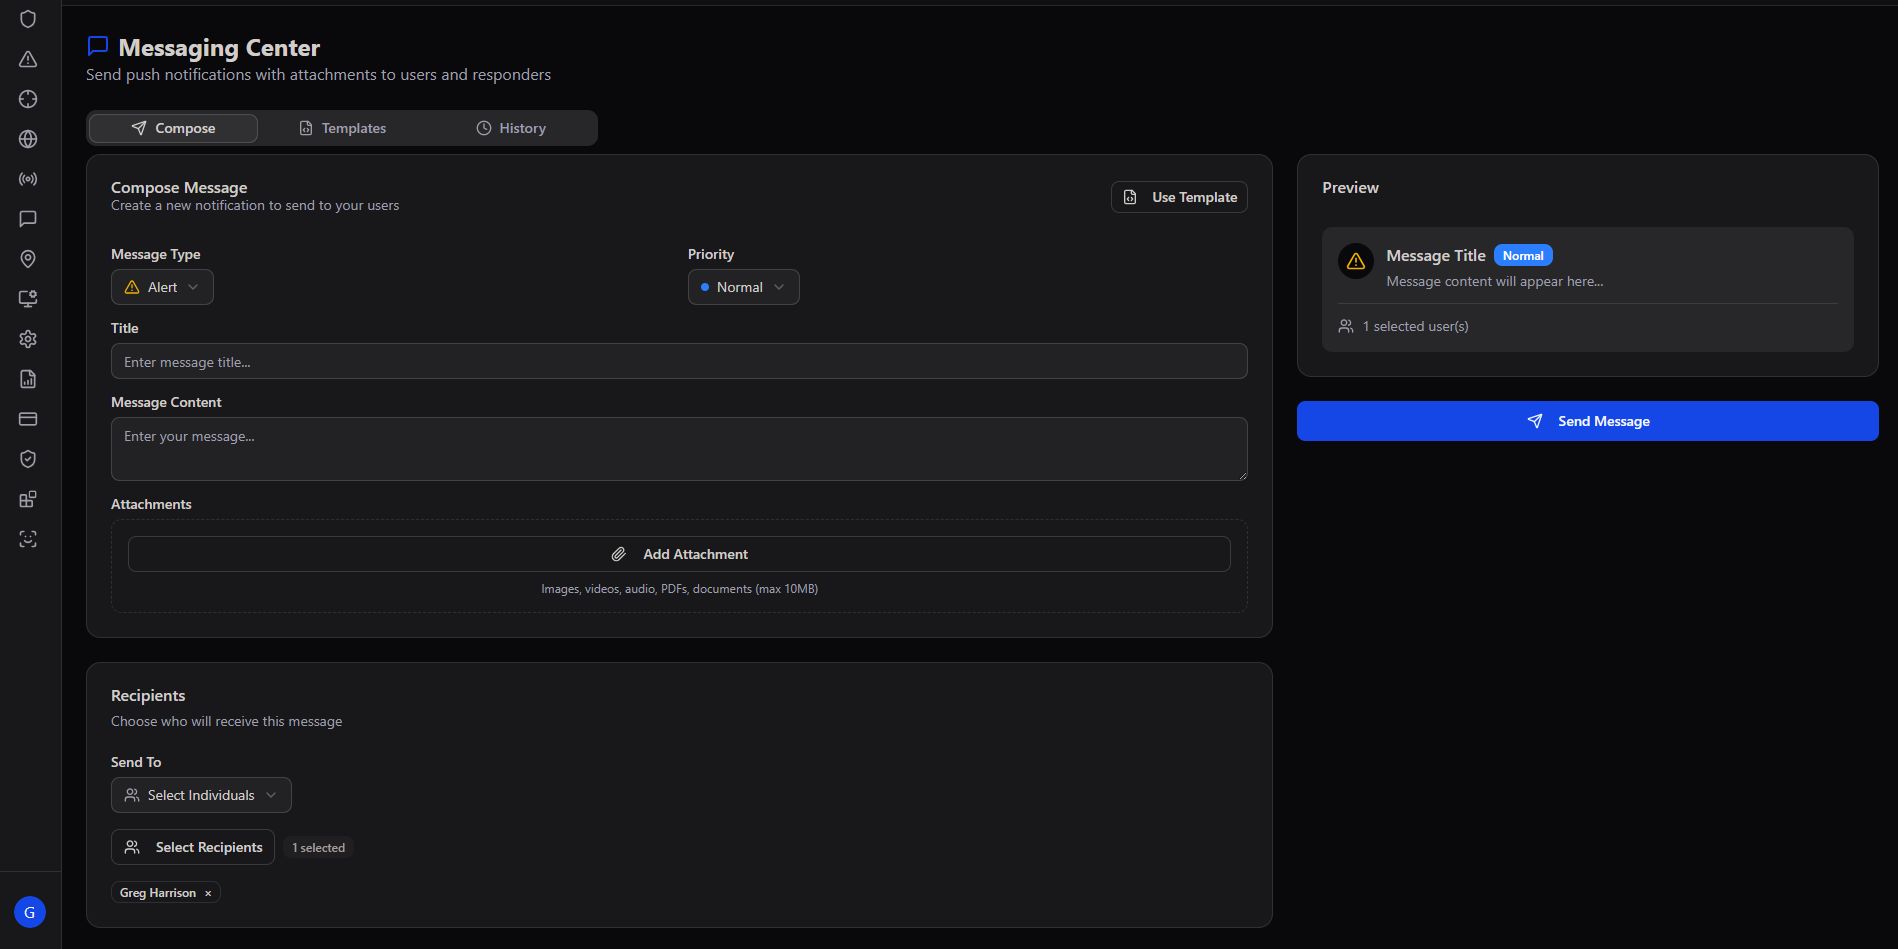This screenshot has width=1898, height=949.
Task: Open the Message Type Alert dropdown
Action: [x=162, y=287]
